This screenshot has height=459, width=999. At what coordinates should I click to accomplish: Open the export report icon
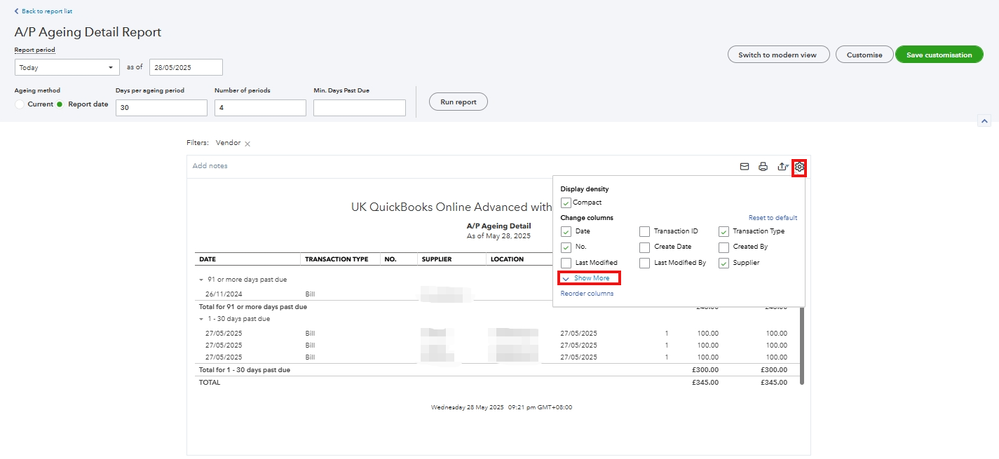pyautogui.click(x=781, y=166)
